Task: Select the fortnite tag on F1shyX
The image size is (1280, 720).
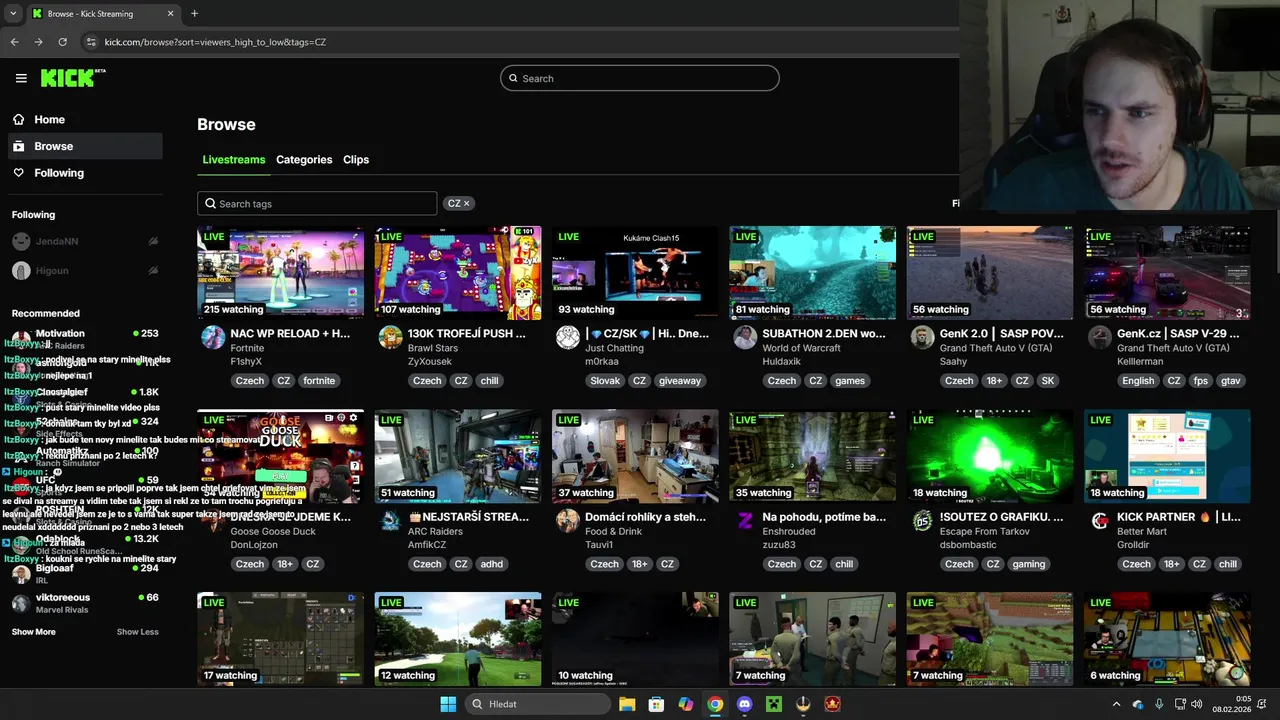Action: [x=319, y=380]
